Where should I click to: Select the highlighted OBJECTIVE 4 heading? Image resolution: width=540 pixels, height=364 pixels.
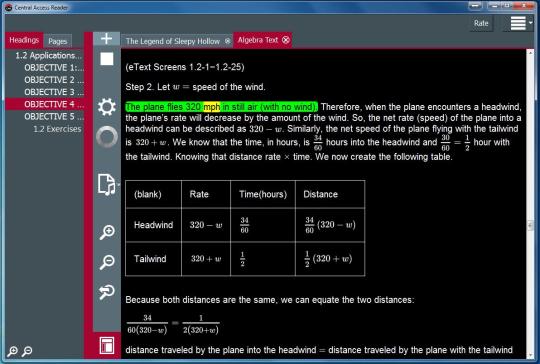tap(45, 104)
